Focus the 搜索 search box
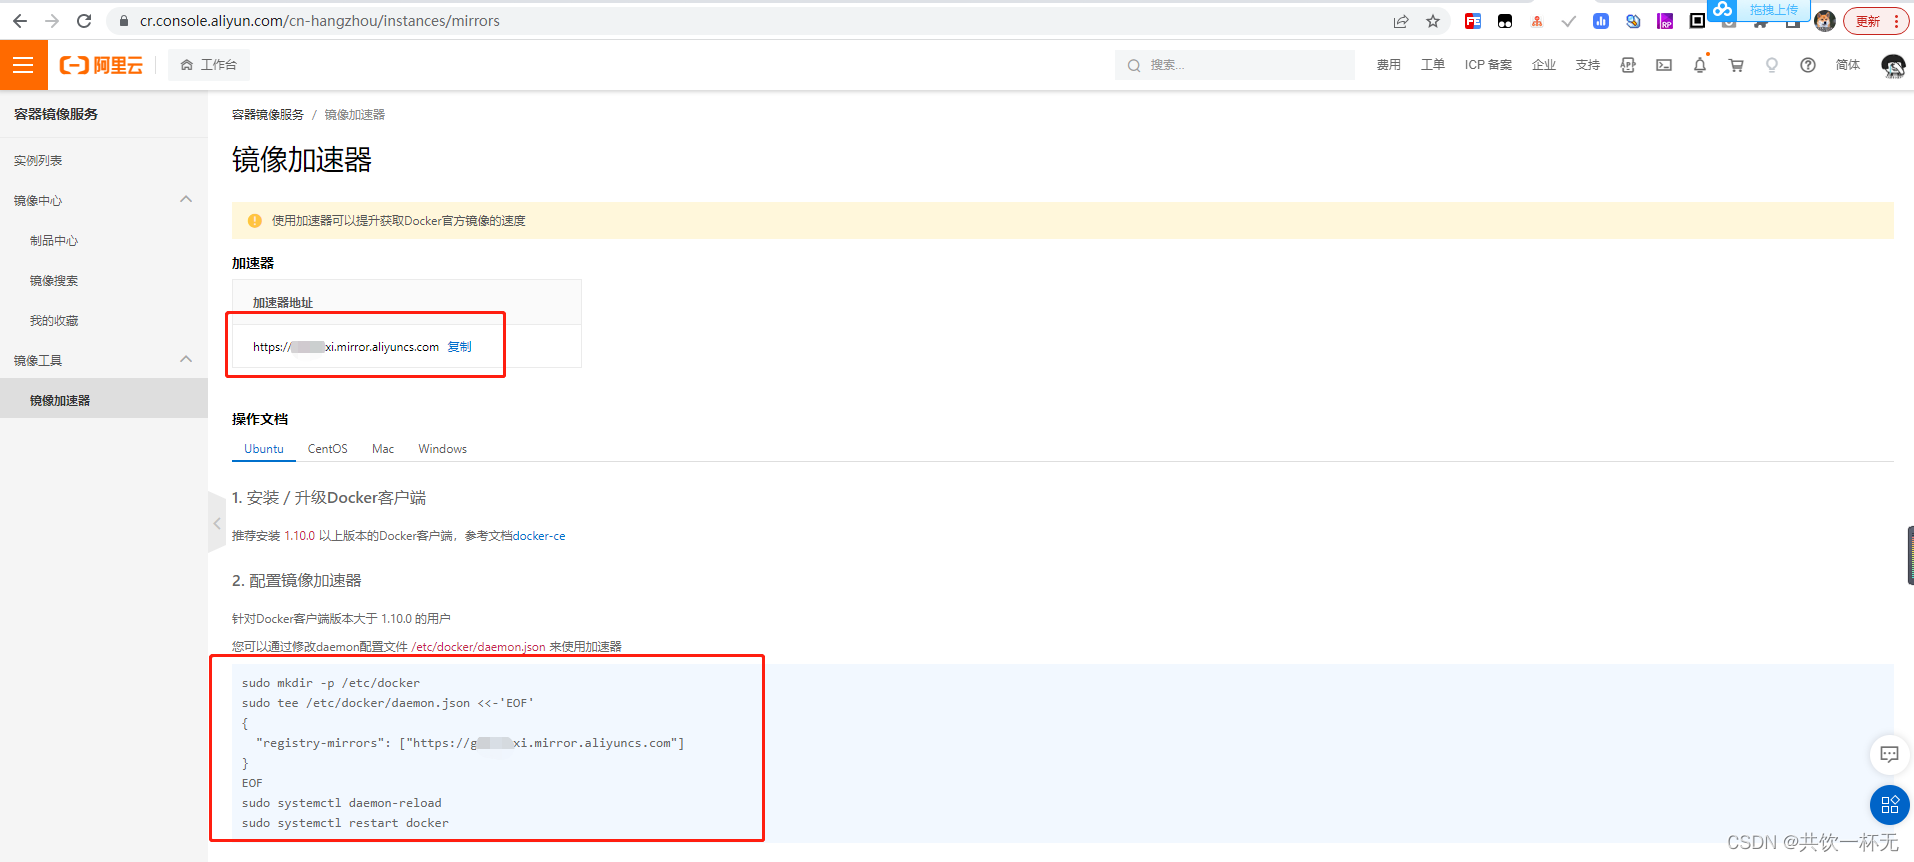Image resolution: width=1914 pixels, height=862 pixels. tap(1235, 65)
